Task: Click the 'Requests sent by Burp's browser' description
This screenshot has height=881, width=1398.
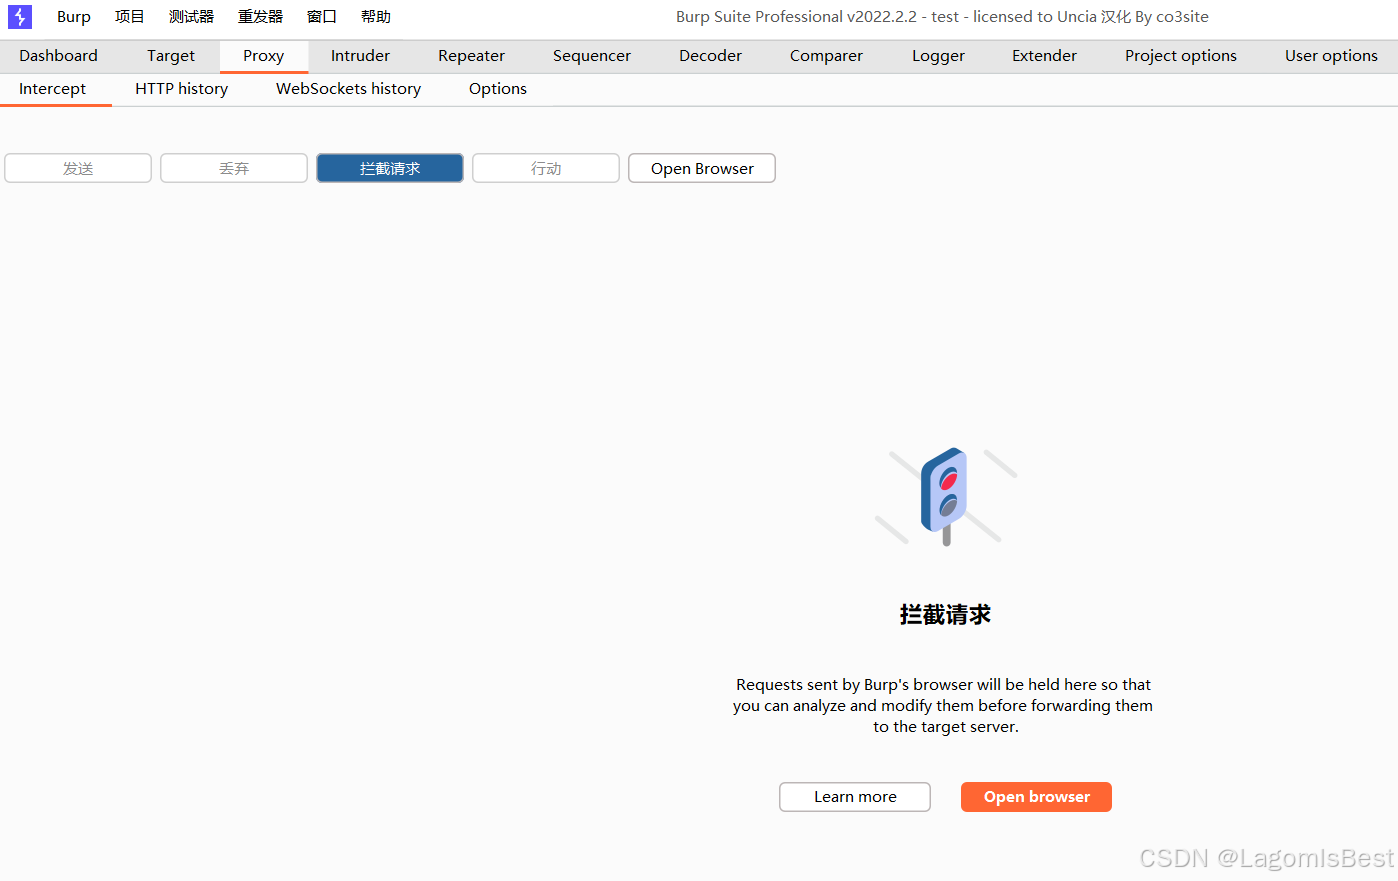Action: pos(943,706)
